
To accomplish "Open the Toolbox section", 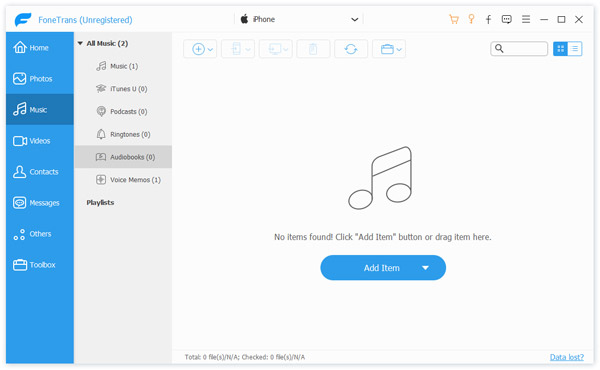I will pos(39,265).
